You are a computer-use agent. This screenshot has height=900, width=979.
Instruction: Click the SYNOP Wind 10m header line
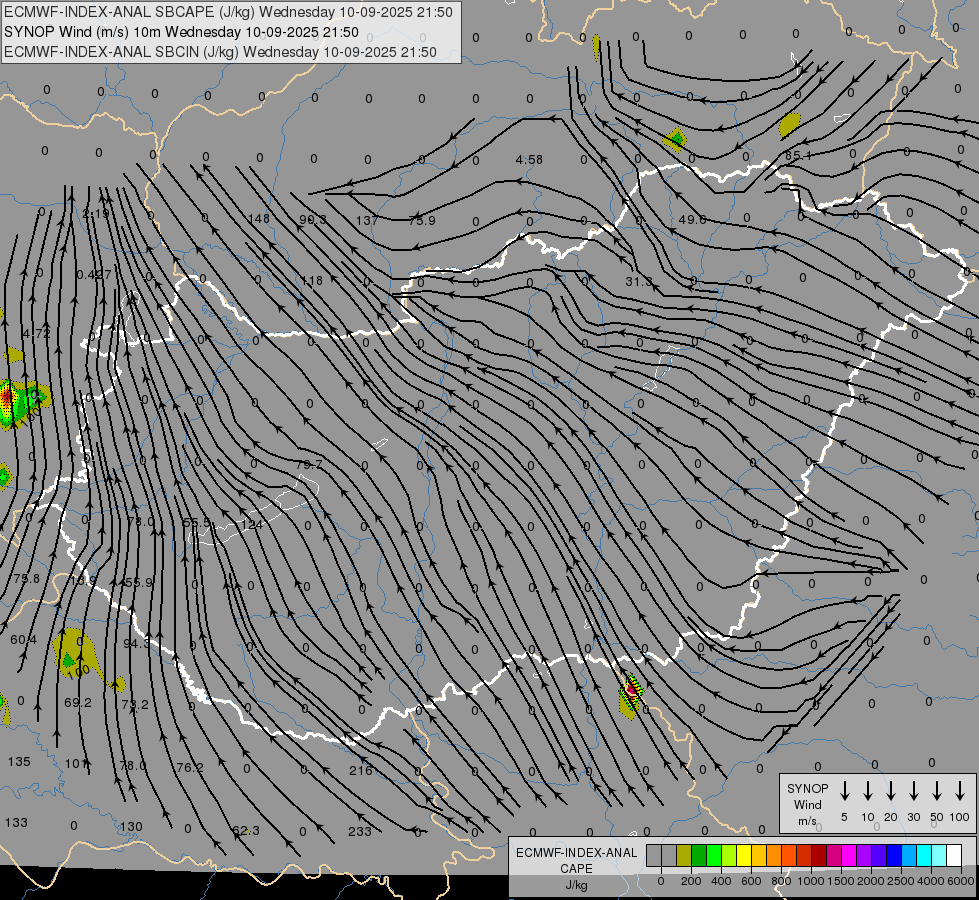click(x=181, y=32)
